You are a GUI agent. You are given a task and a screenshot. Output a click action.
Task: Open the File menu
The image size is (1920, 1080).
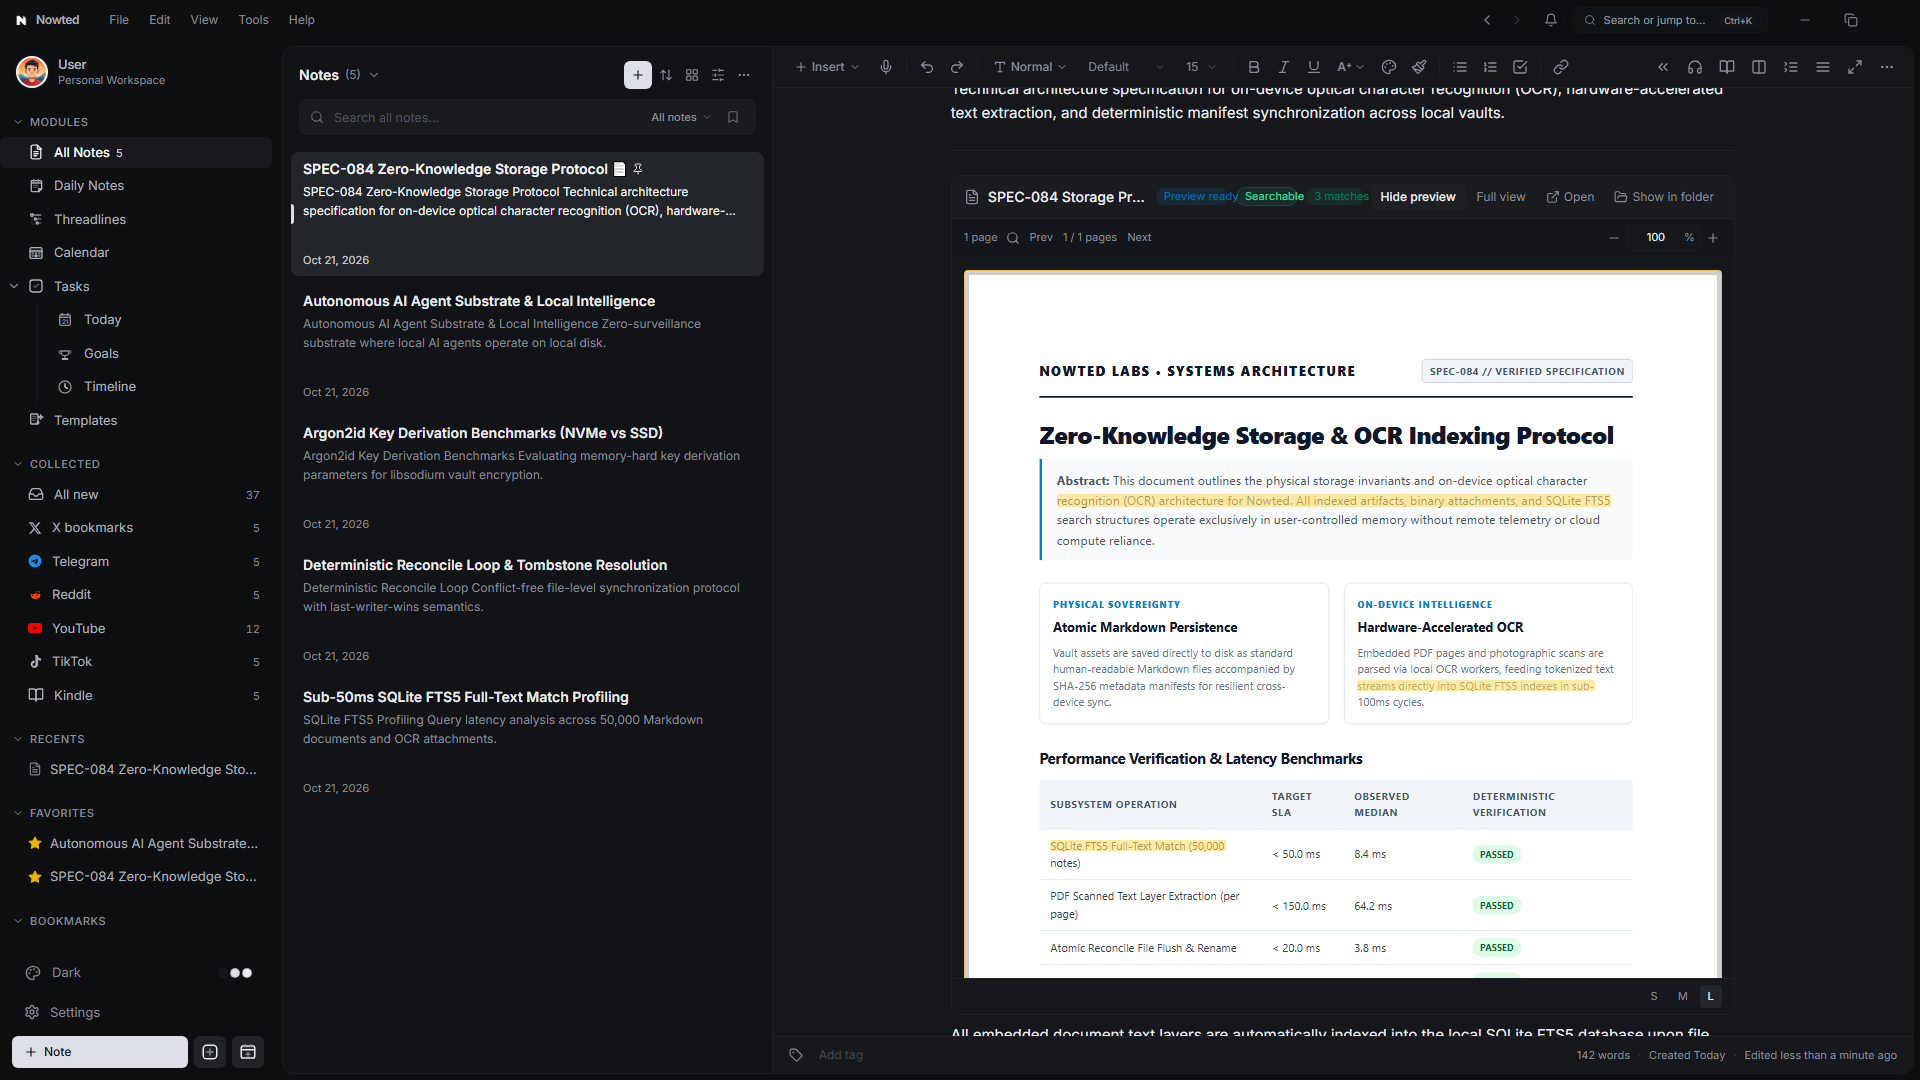coord(119,20)
